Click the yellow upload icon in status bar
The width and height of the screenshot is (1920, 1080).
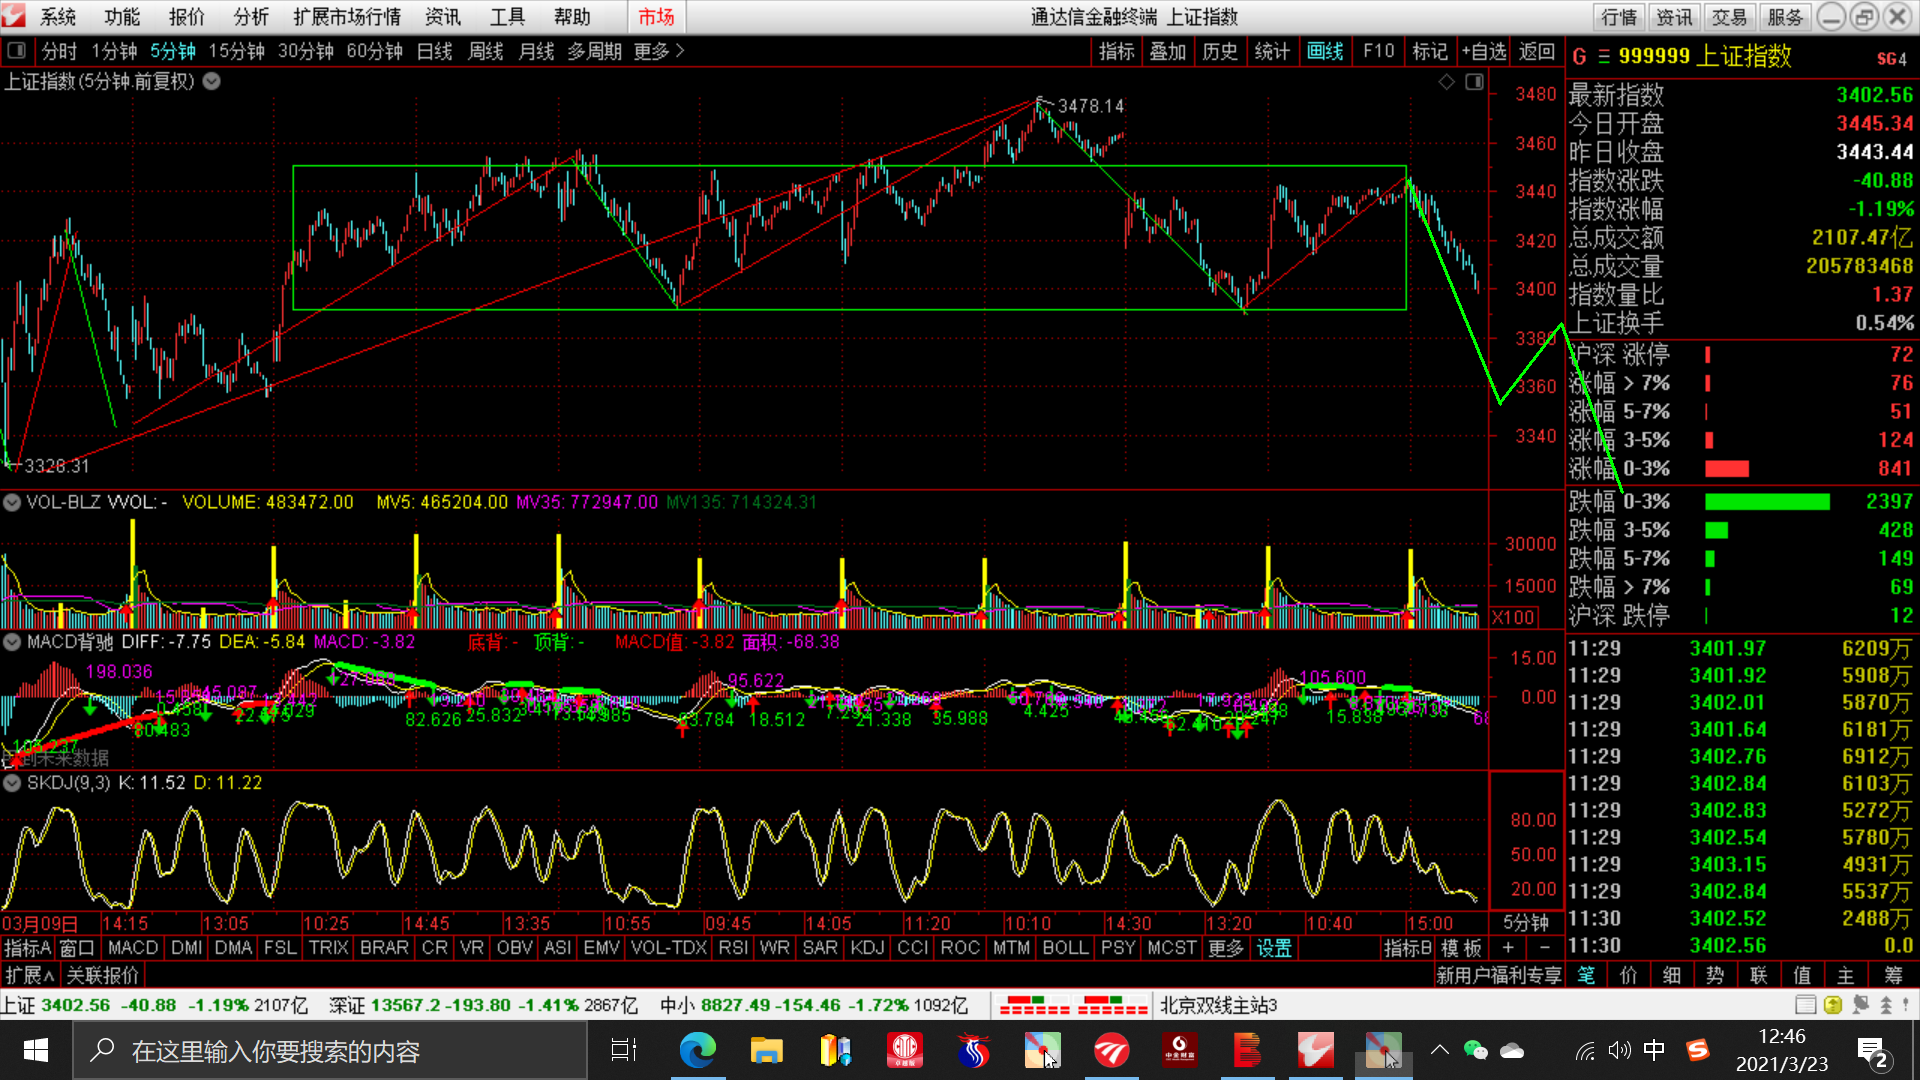click(1833, 1005)
